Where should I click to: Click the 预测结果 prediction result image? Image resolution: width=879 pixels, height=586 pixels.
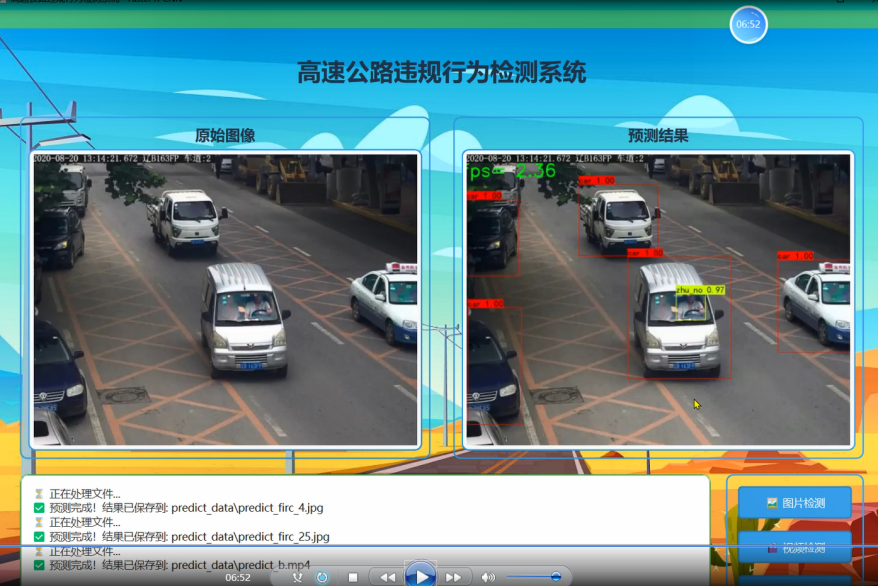pos(658,299)
